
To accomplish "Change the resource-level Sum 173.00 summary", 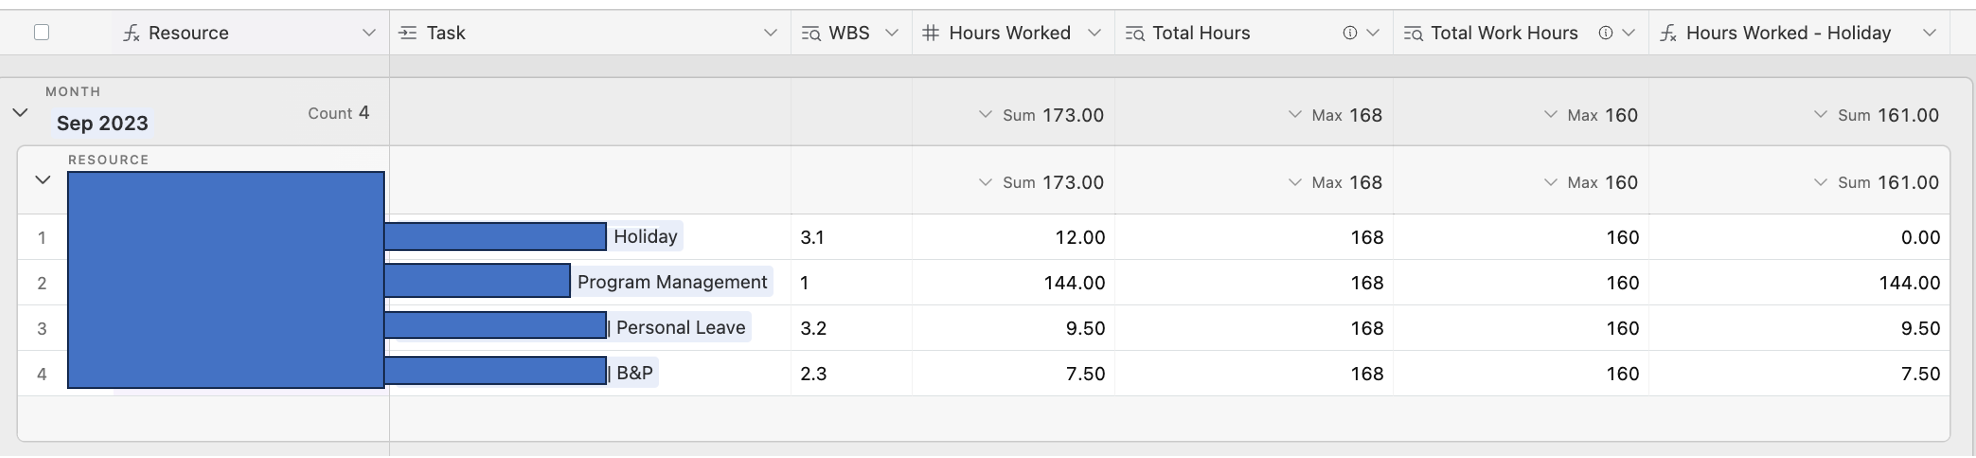I will 1041,182.
